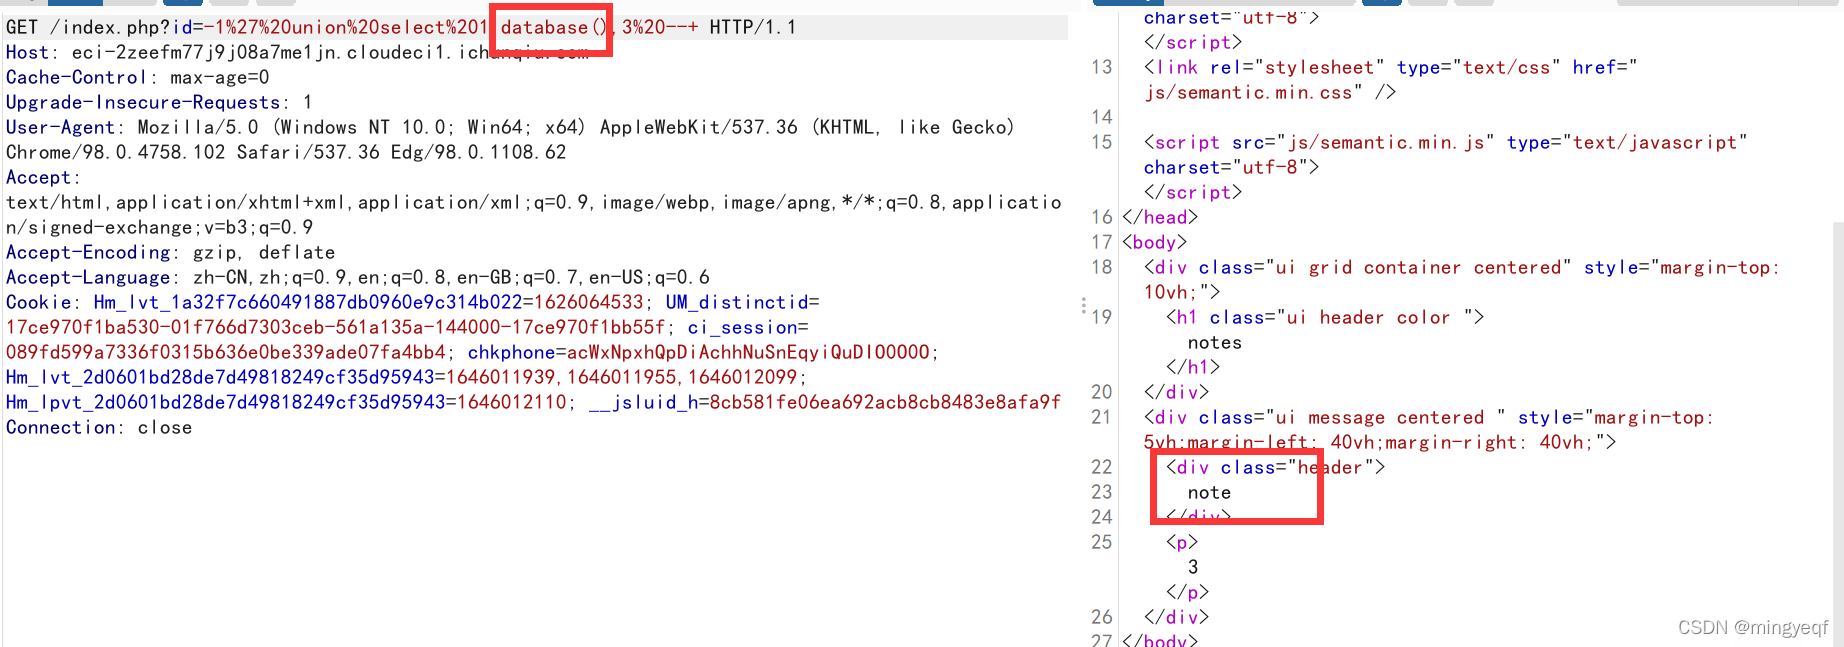Click the Chrome/98.0.4758.102 user agent text
Screen dimensions: 1844x647
[115, 152]
